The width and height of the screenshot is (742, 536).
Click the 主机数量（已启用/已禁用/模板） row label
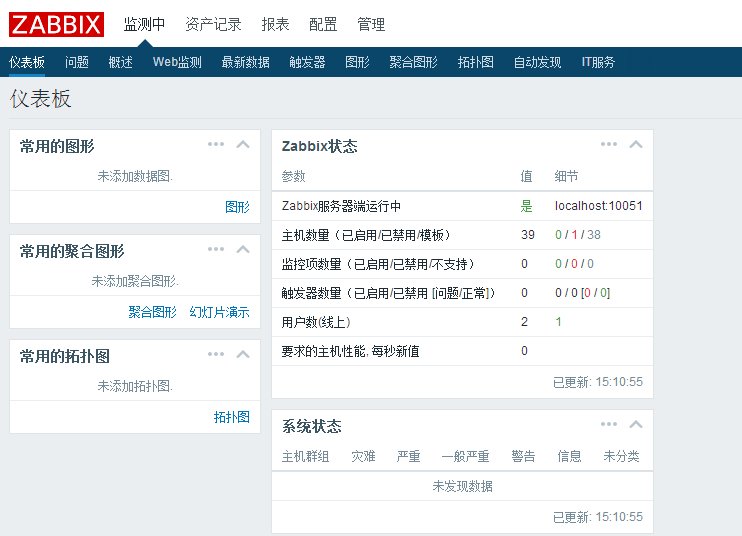point(366,235)
